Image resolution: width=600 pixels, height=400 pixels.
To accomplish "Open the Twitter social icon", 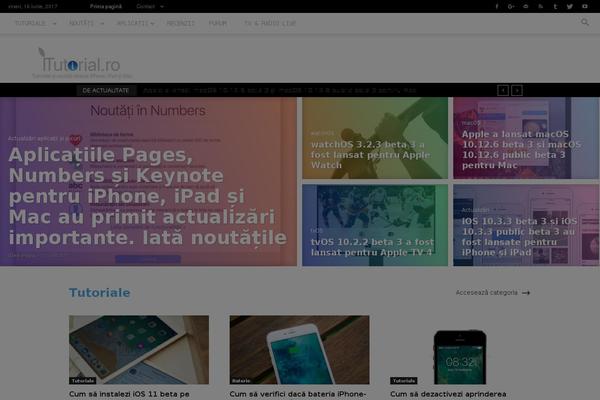I will [x=570, y=7].
